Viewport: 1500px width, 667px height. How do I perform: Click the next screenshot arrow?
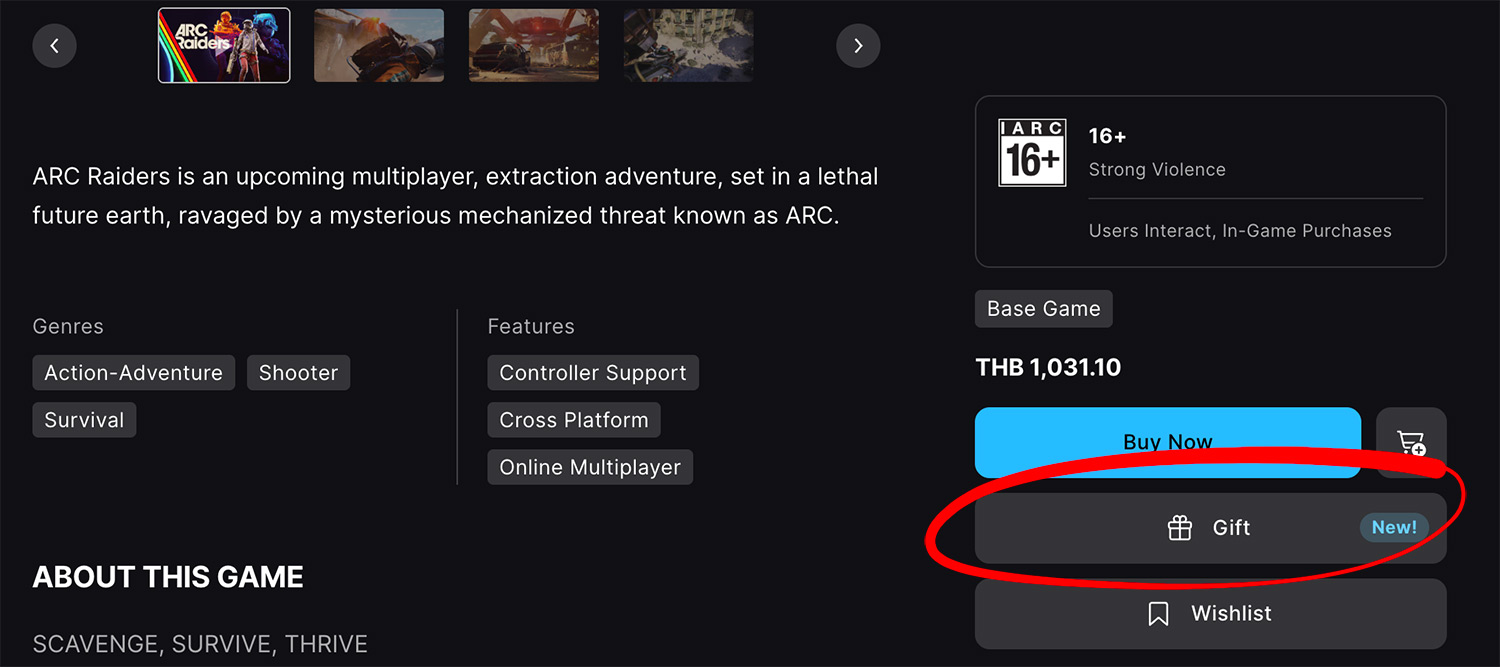tap(858, 45)
